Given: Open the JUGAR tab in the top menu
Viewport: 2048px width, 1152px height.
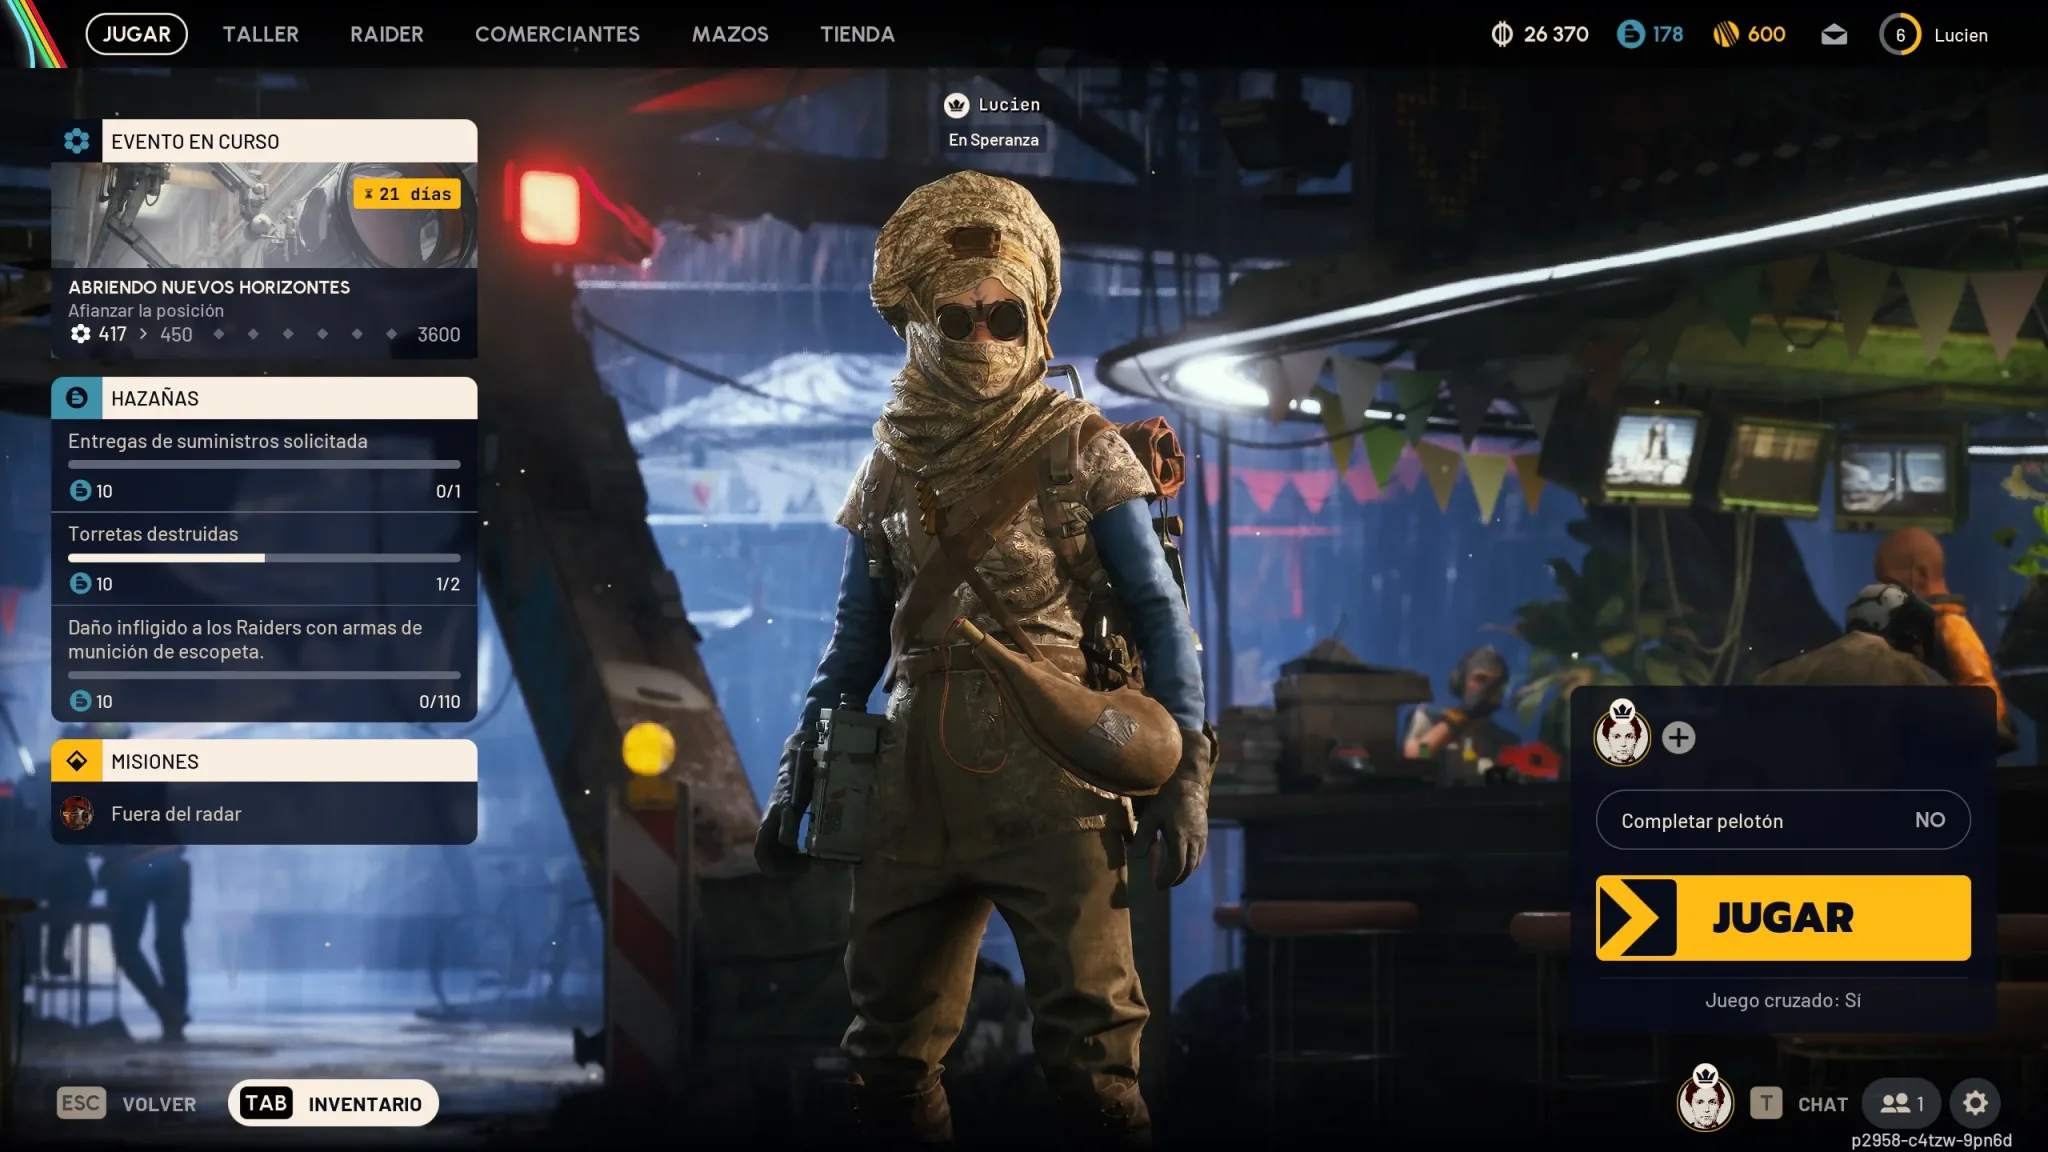Looking at the screenshot, I should tap(136, 34).
